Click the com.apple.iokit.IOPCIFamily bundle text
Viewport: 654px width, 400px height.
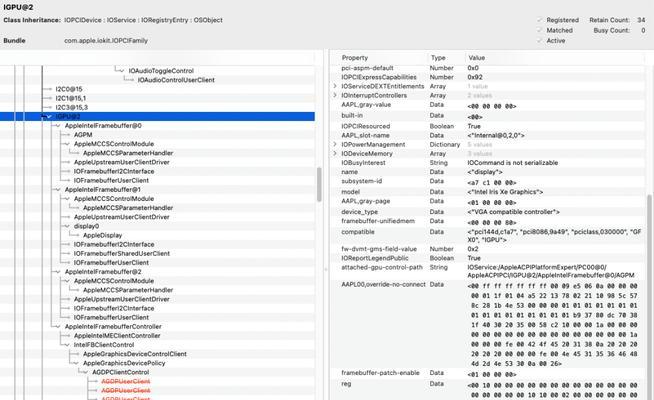106,40
